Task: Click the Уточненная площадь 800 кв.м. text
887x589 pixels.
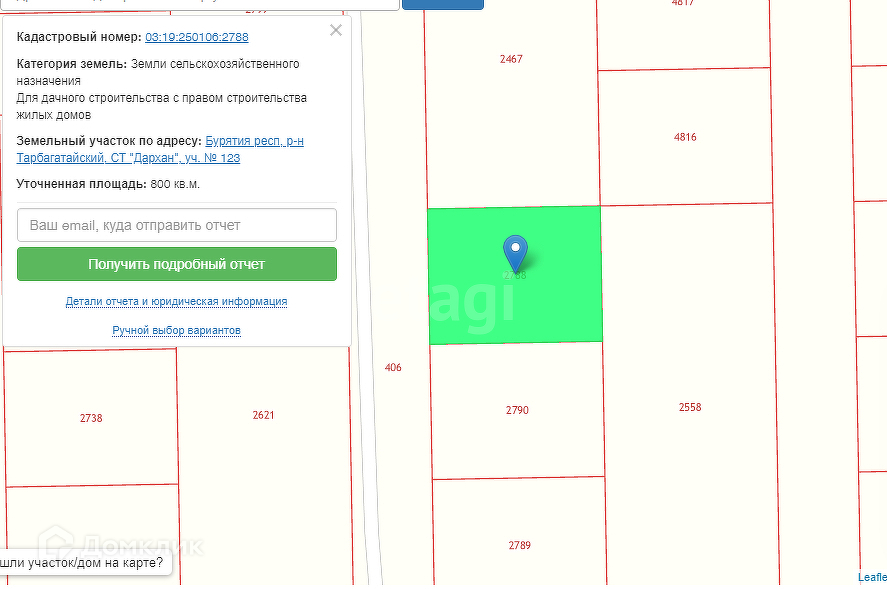Action: (x=108, y=184)
